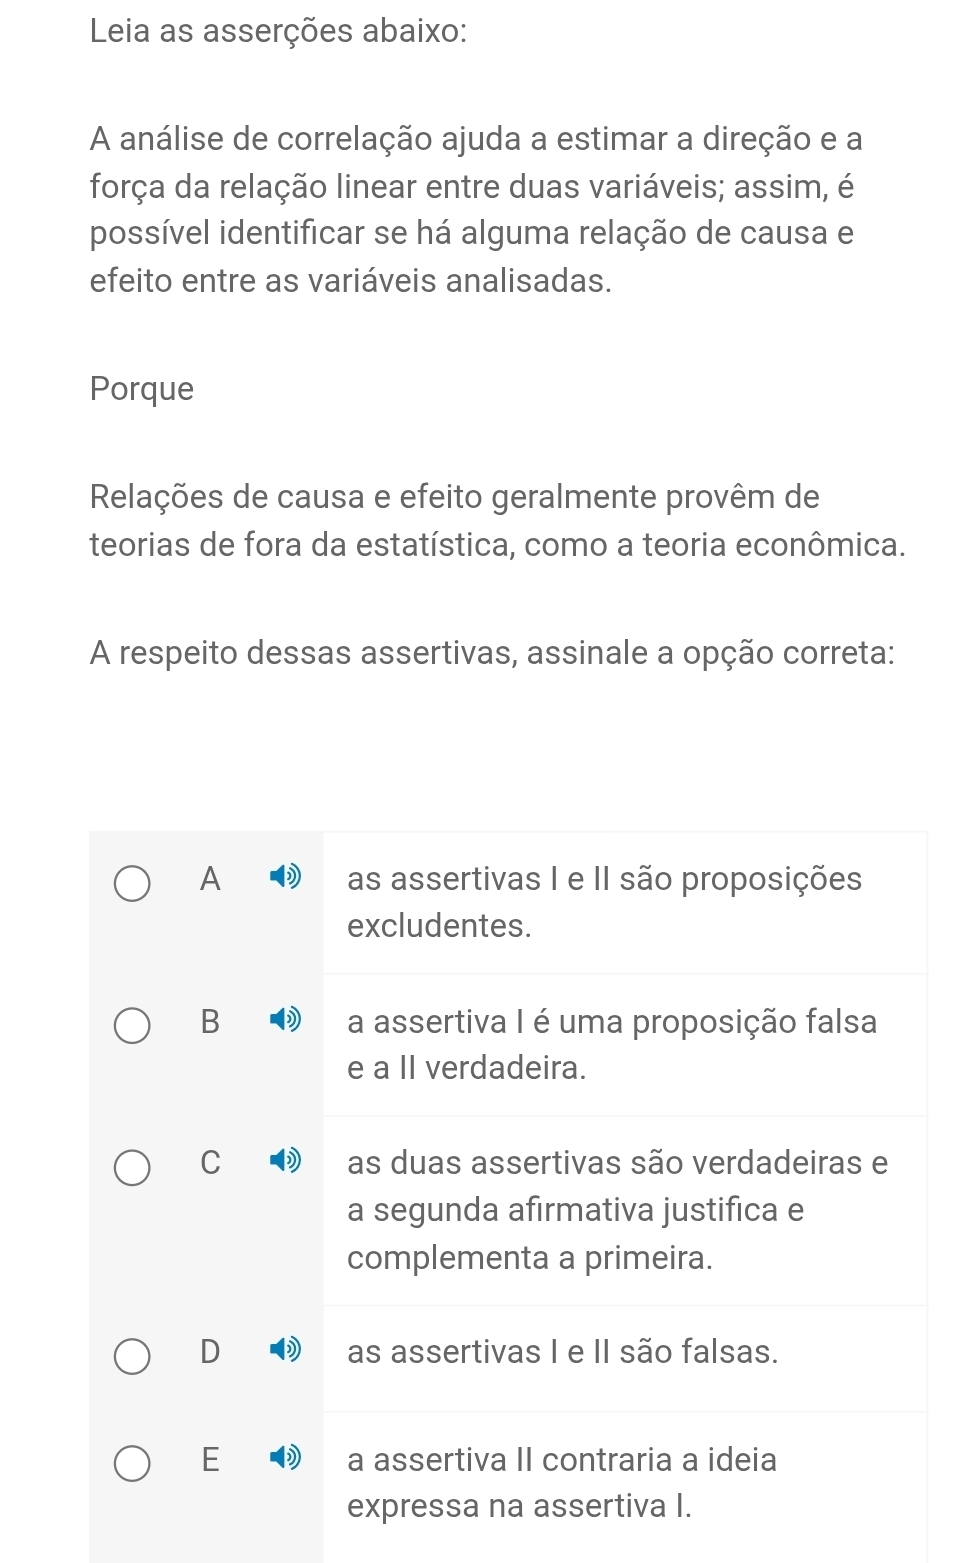Hear option E via speaker icon
The width and height of the screenshot is (974, 1563).
coord(285,1459)
